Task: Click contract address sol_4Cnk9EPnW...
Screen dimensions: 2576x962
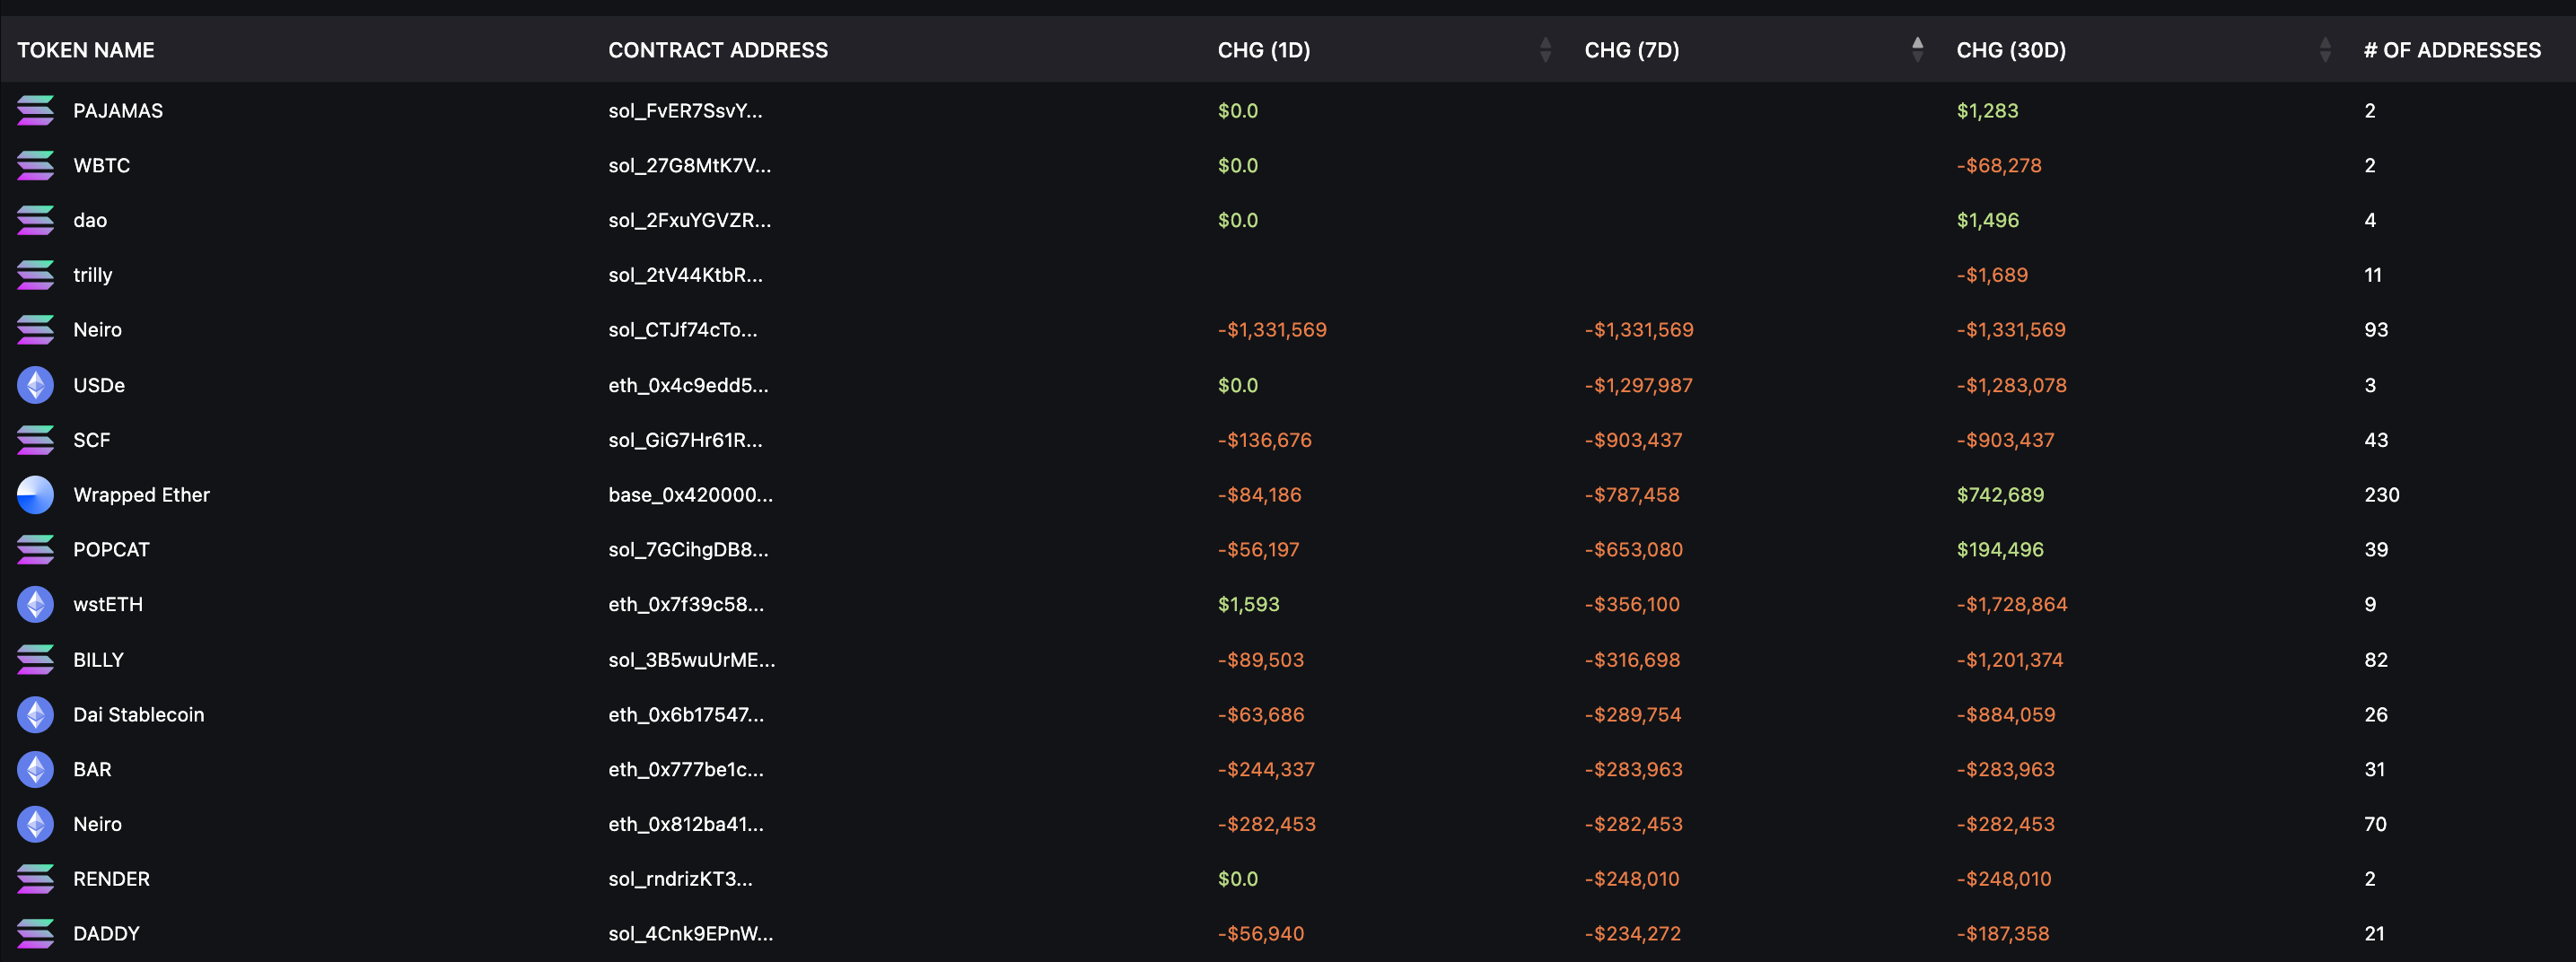Action: 691,934
